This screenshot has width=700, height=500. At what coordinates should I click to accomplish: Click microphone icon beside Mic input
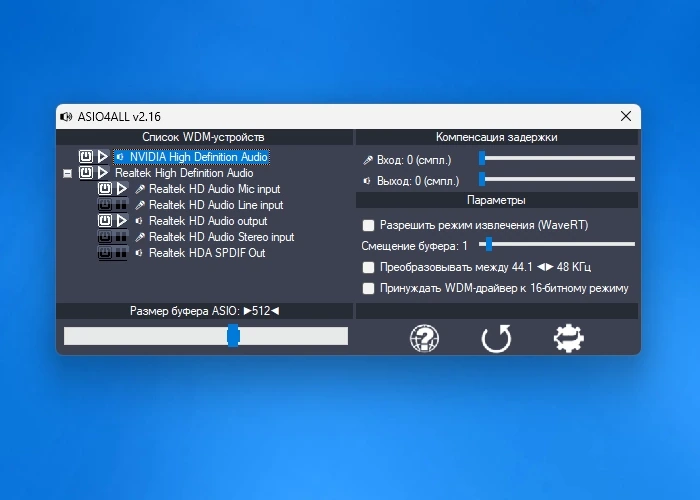point(140,189)
